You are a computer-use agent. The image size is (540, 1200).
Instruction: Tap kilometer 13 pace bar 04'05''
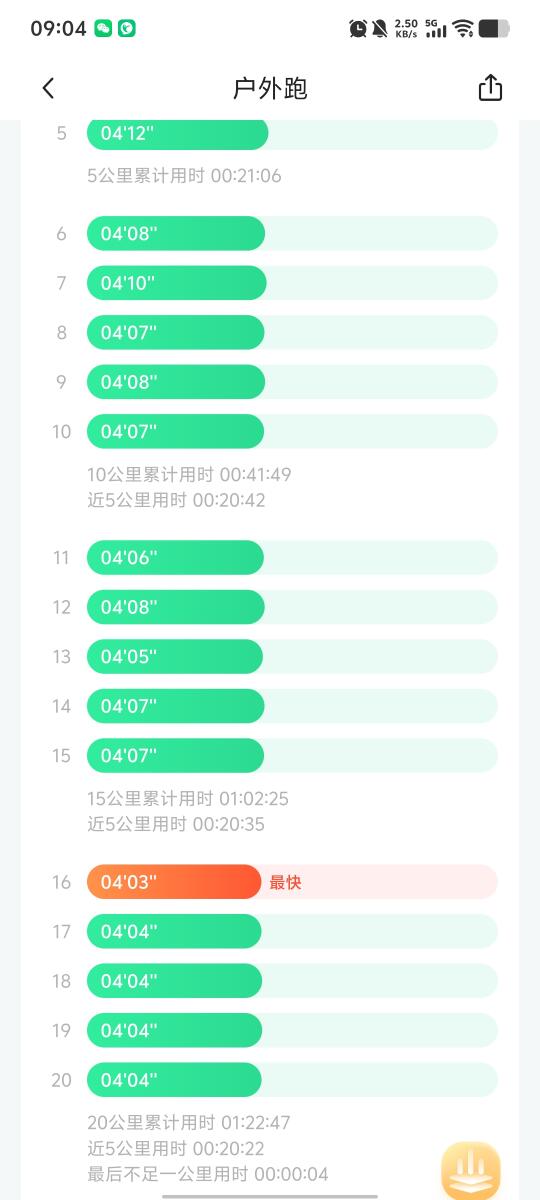(x=175, y=656)
